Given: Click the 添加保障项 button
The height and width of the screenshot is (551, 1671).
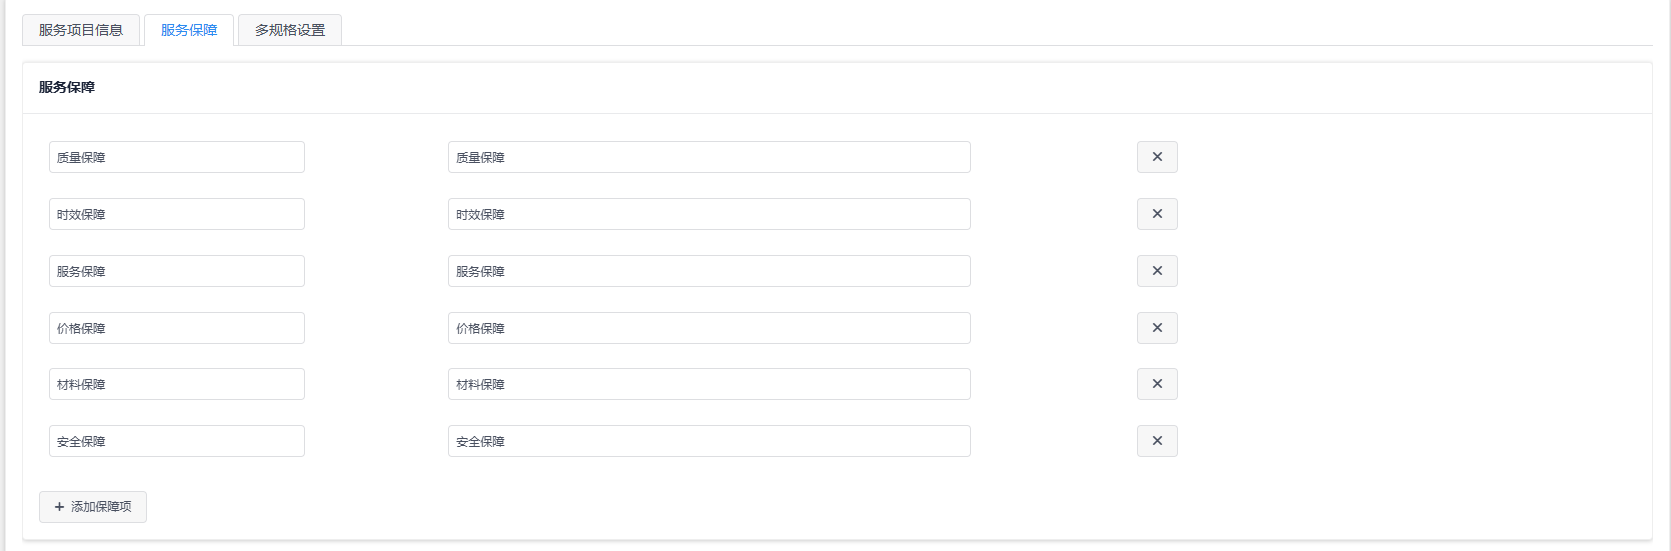Looking at the screenshot, I should click(x=93, y=507).
